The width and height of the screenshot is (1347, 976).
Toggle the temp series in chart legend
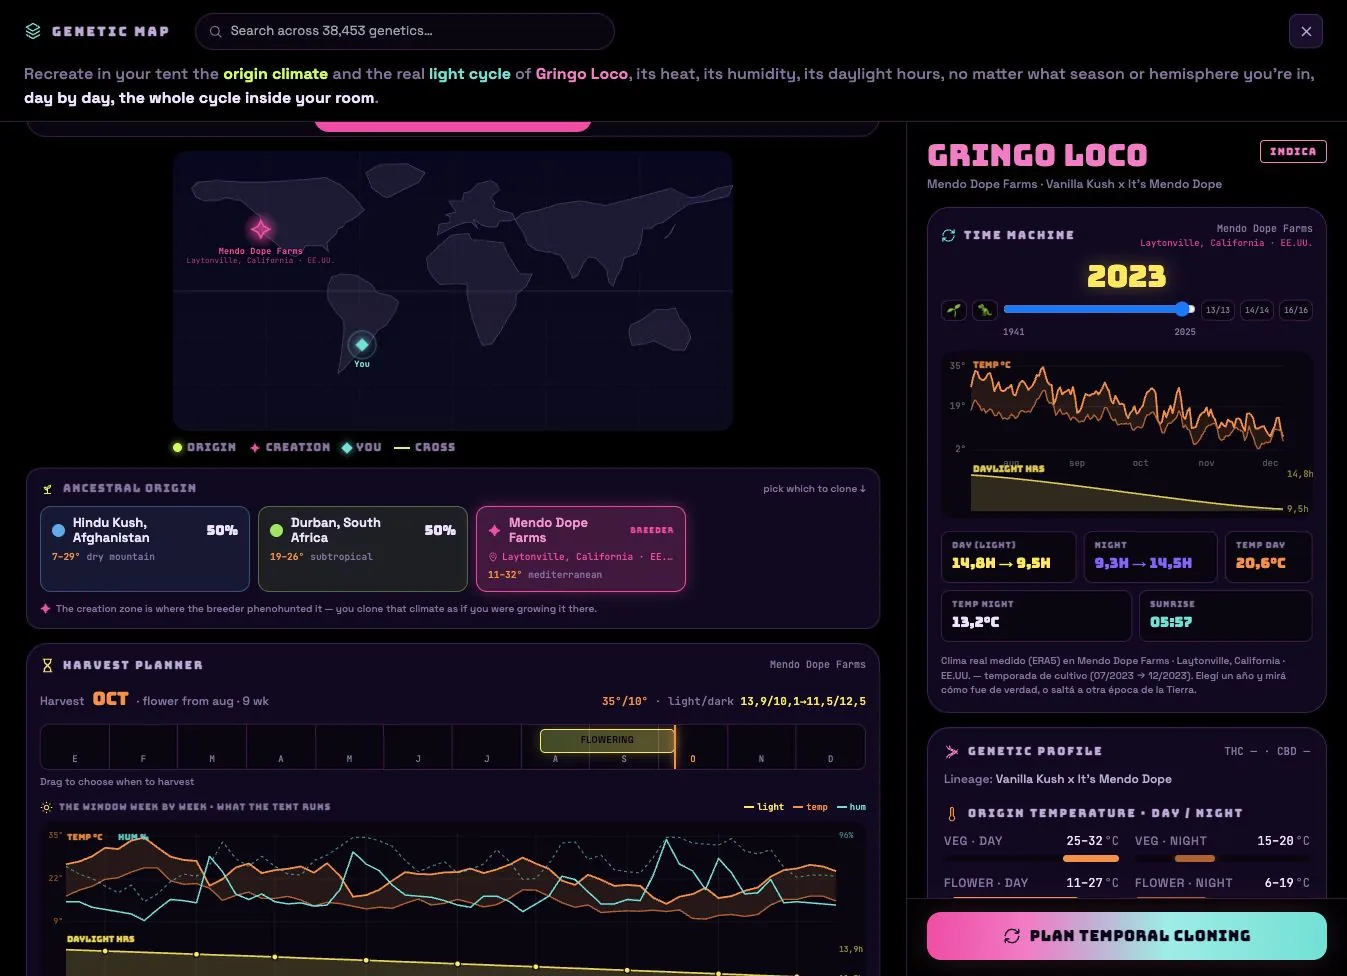point(810,807)
